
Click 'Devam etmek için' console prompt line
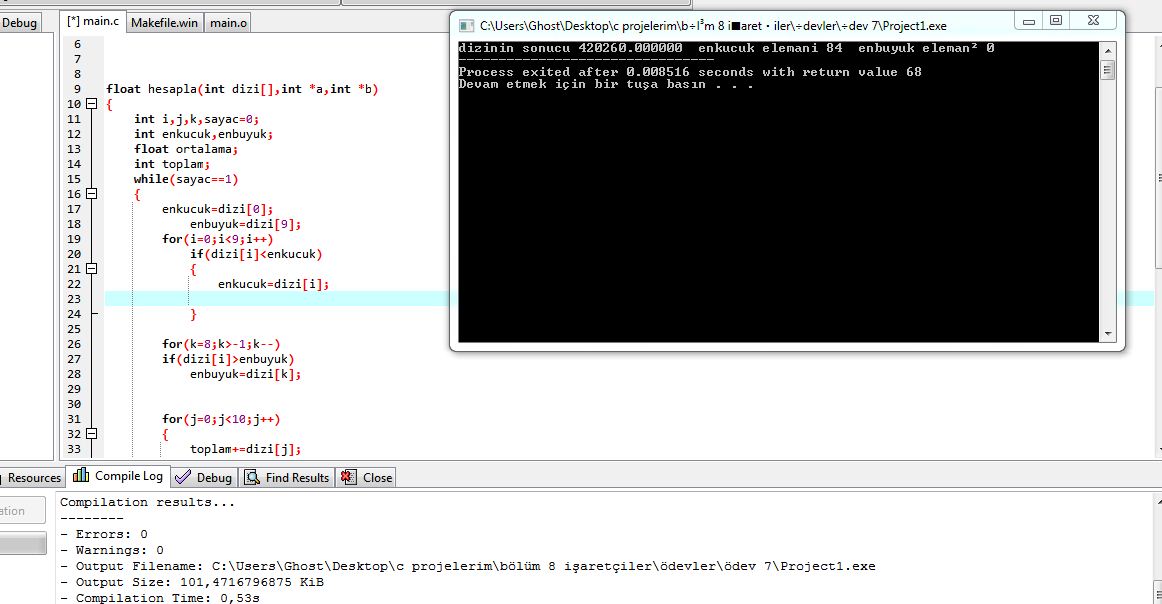[x=605, y=84]
